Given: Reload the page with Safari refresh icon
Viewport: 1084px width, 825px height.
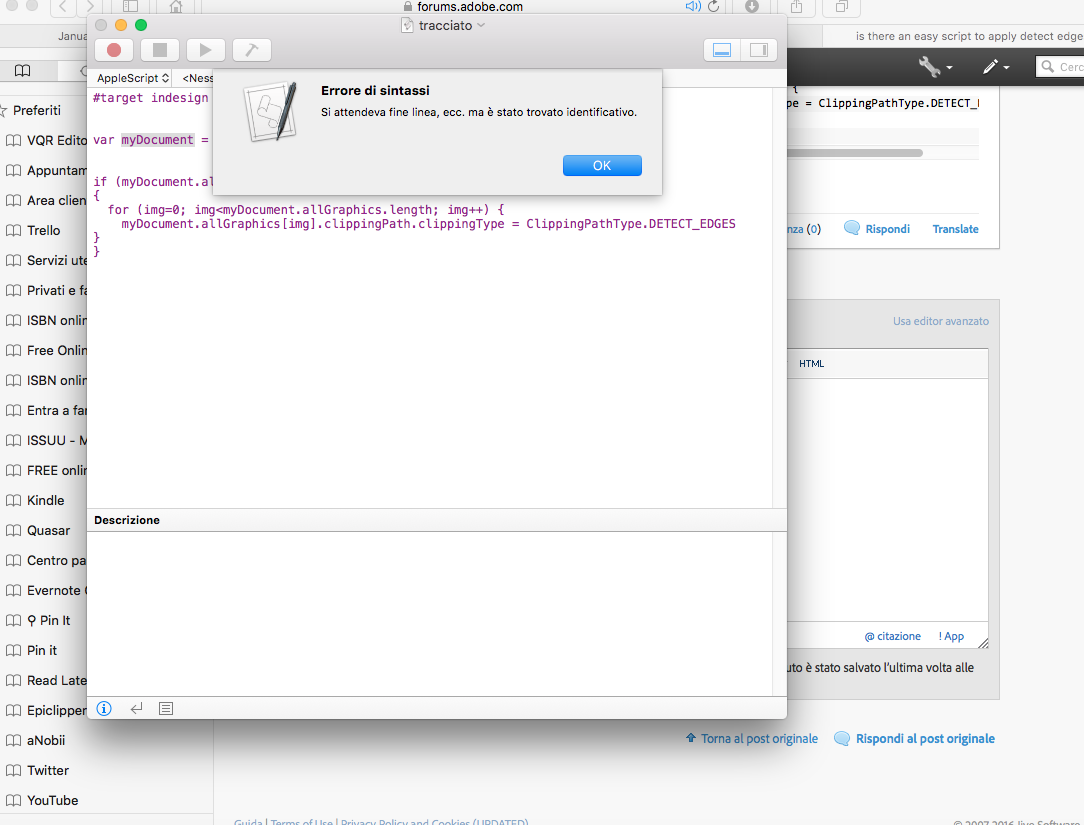Looking at the screenshot, I should [713, 7].
